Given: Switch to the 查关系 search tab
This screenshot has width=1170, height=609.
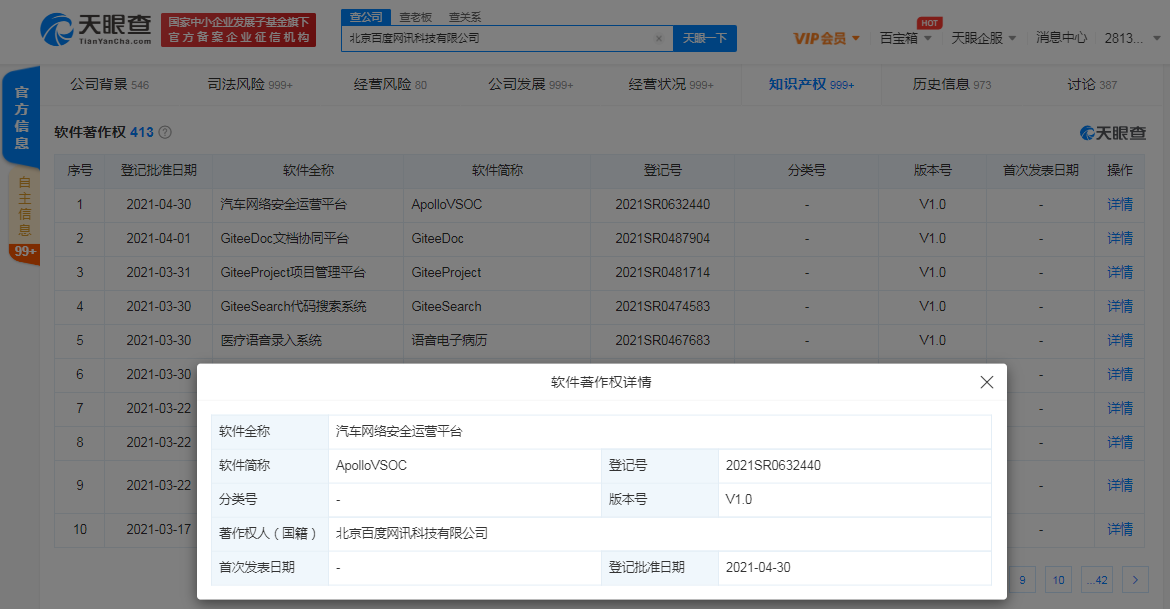Looking at the screenshot, I should click(465, 17).
